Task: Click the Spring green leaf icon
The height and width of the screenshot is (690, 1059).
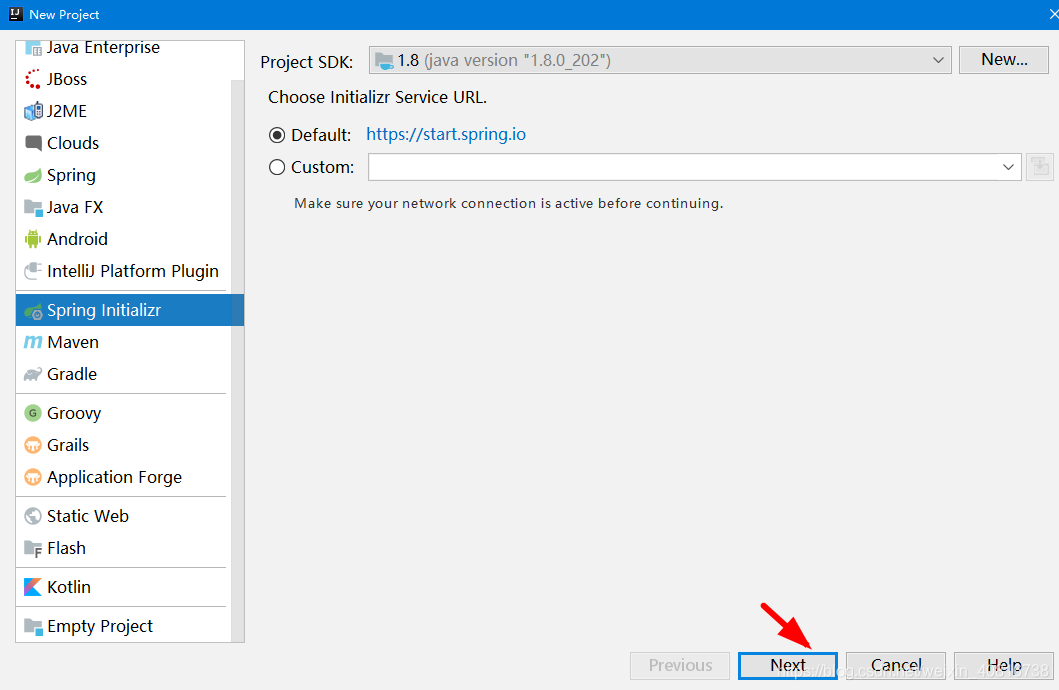Action: point(33,176)
